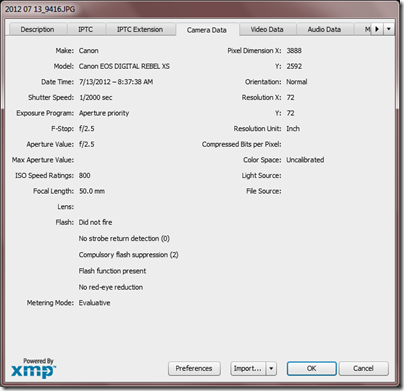This screenshot has width=404, height=391.
Task: Select Make value "Canon"
Action: tap(89, 51)
